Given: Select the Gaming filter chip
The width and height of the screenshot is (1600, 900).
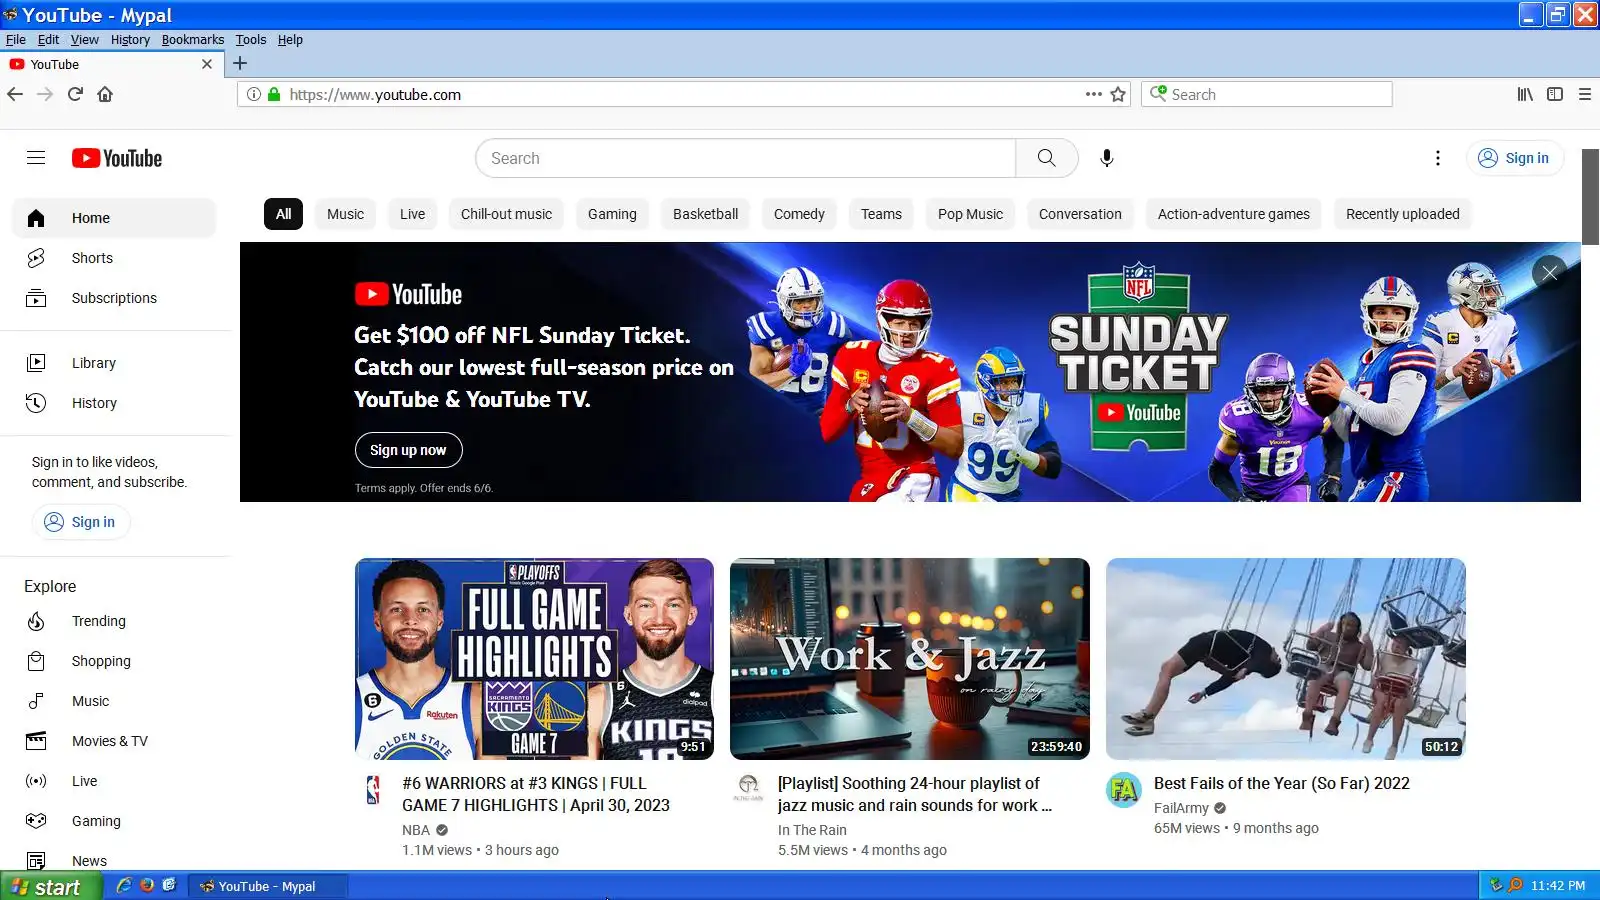Looking at the screenshot, I should pyautogui.click(x=612, y=214).
